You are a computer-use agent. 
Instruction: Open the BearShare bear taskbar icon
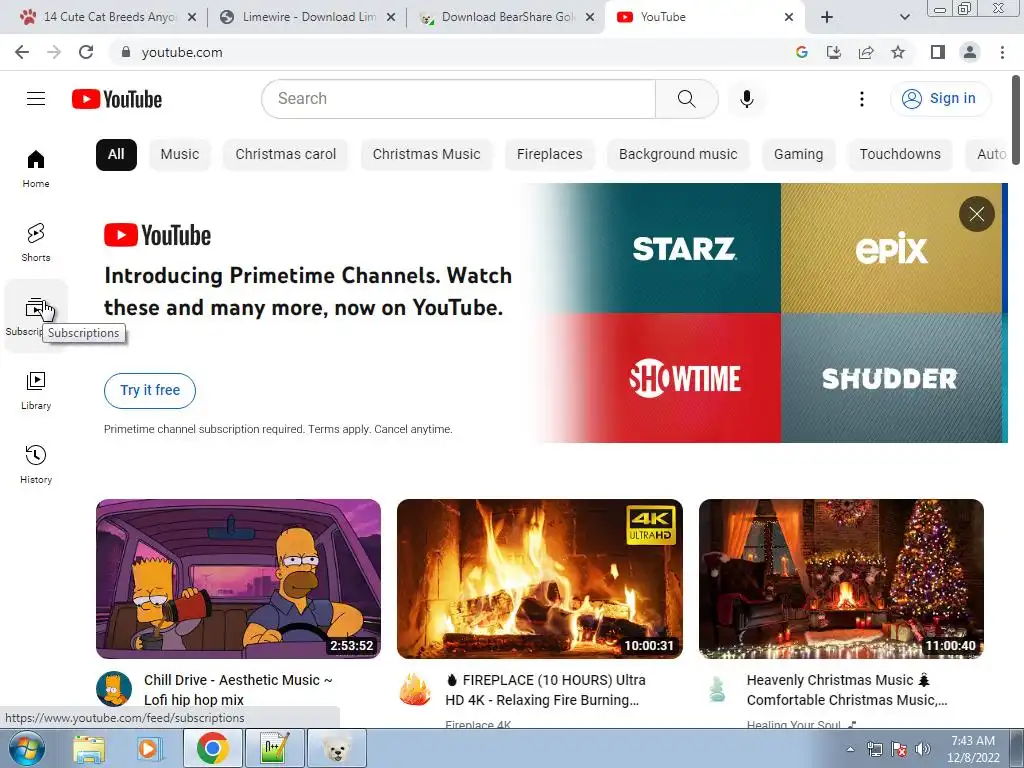[336, 748]
